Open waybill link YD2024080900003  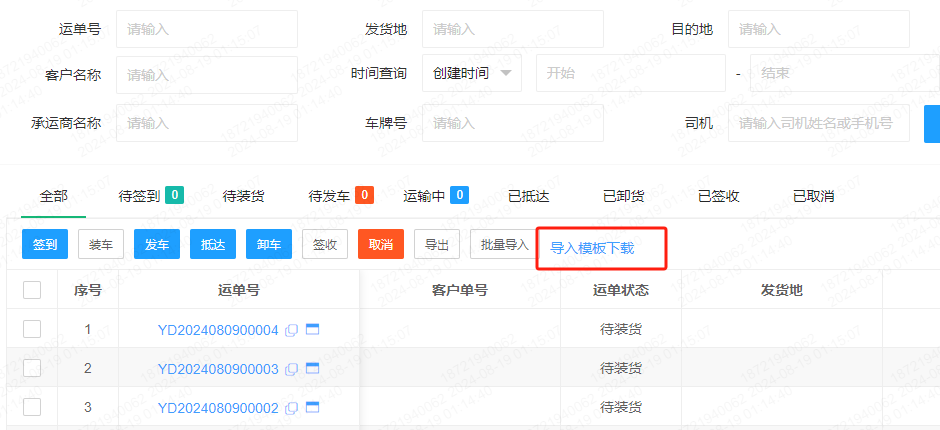click(218, 369)
